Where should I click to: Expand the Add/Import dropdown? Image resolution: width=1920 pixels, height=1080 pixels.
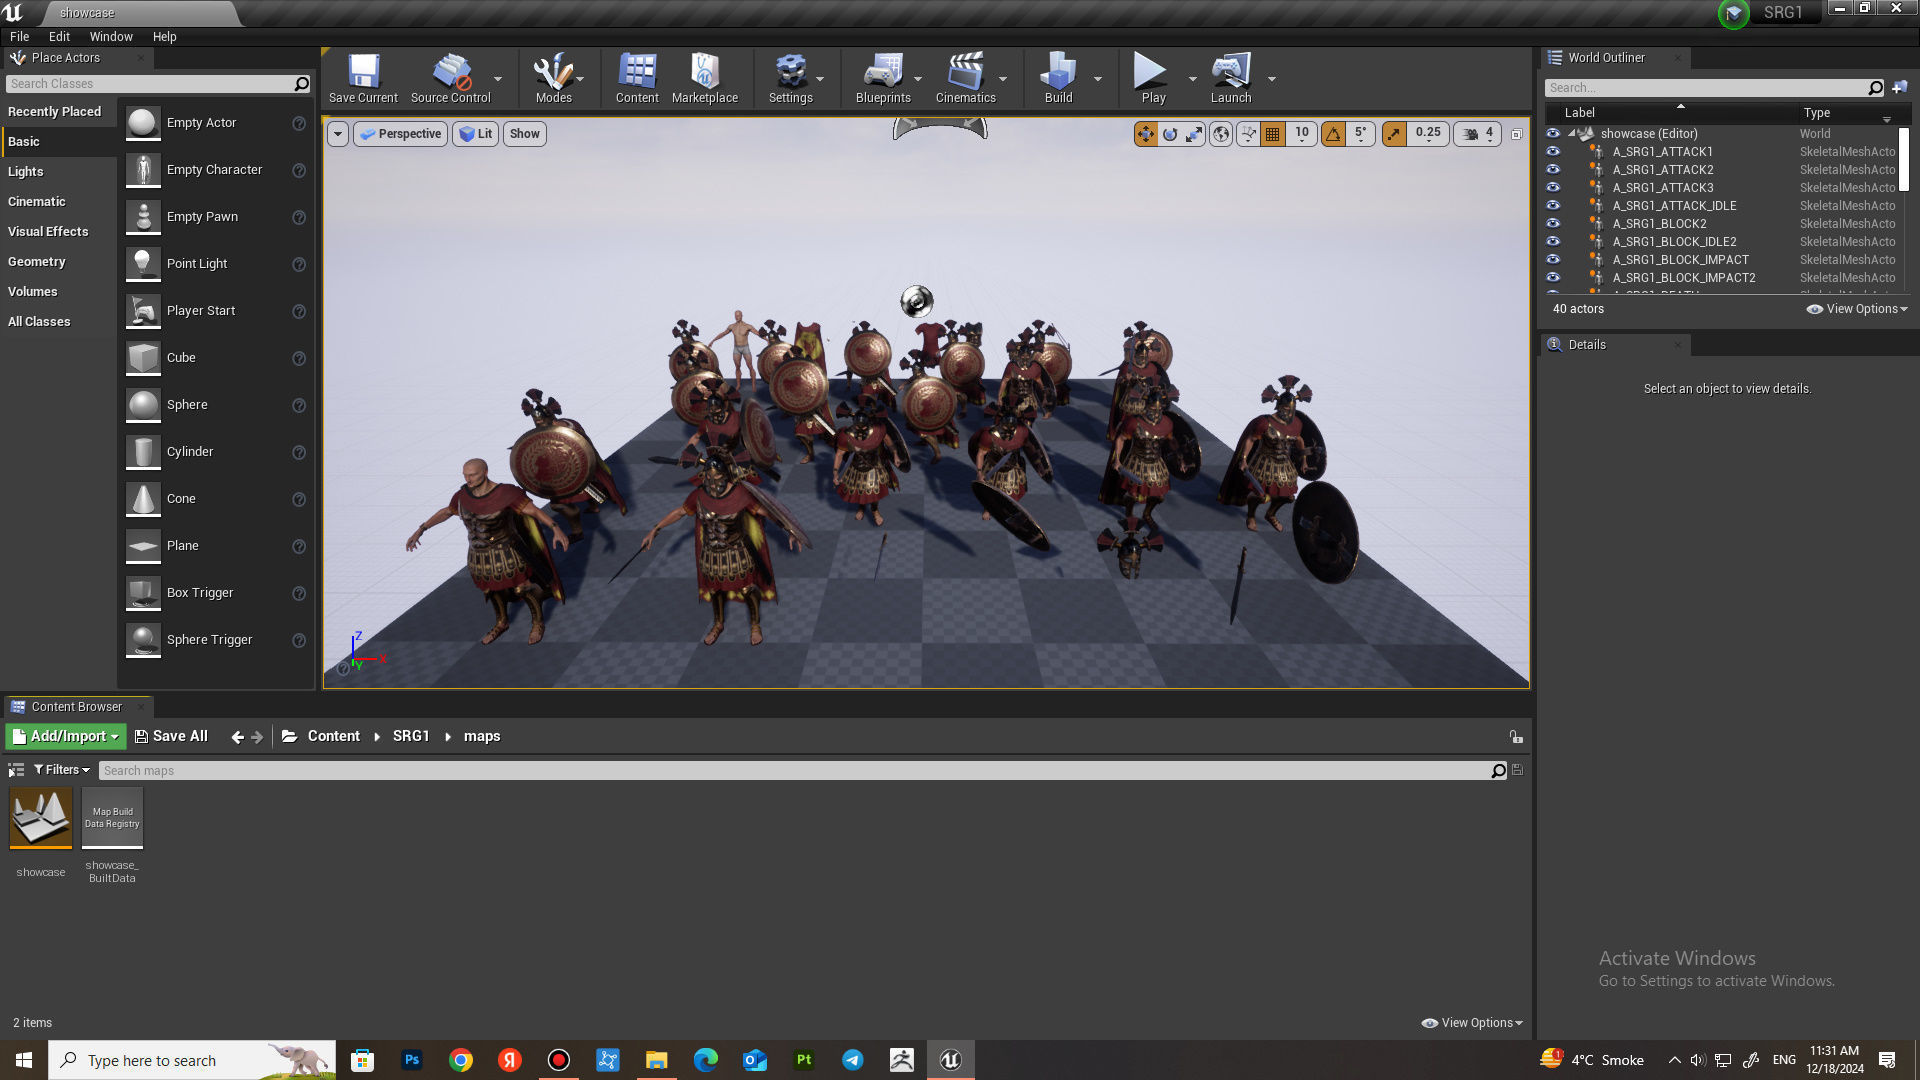(x=66, y=736)
